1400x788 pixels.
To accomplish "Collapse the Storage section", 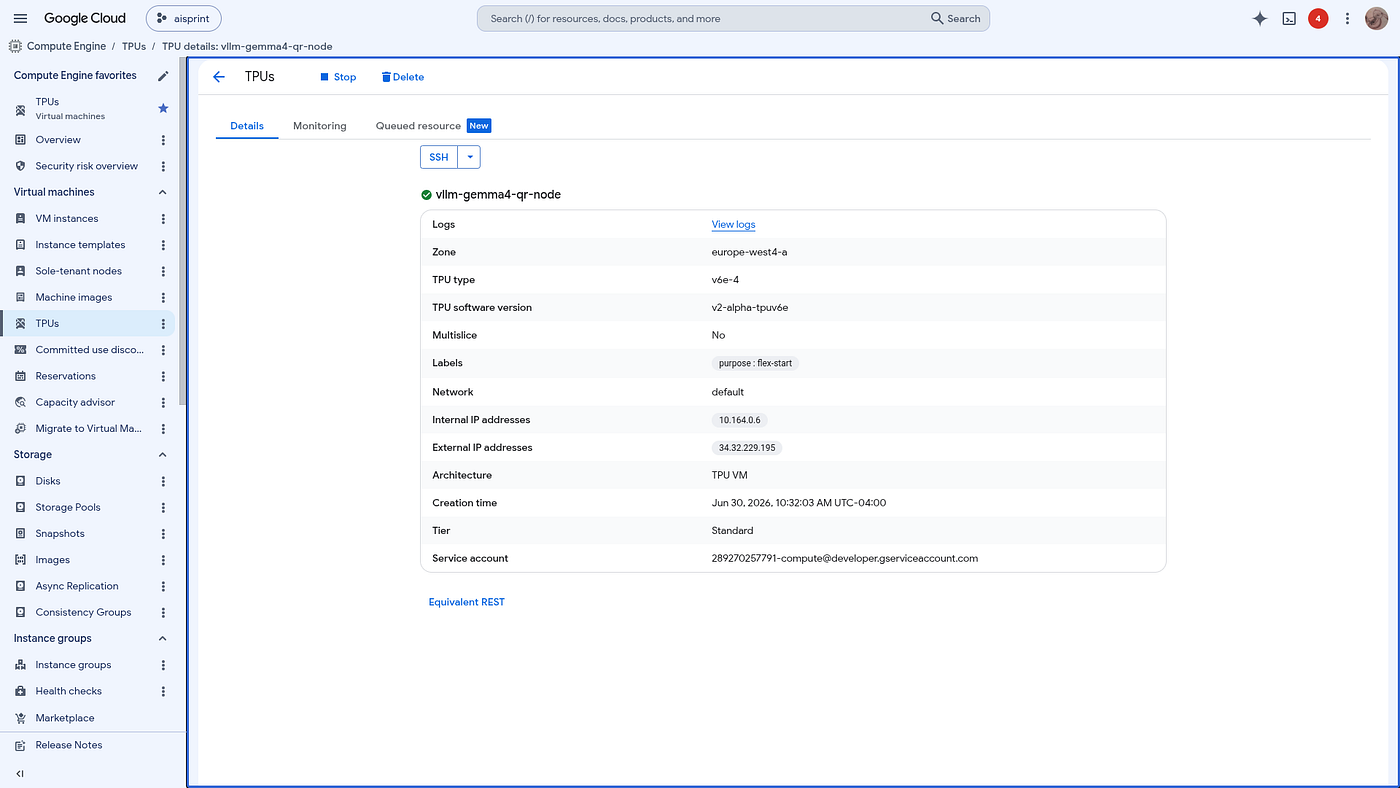I will (x=163, y=455).
